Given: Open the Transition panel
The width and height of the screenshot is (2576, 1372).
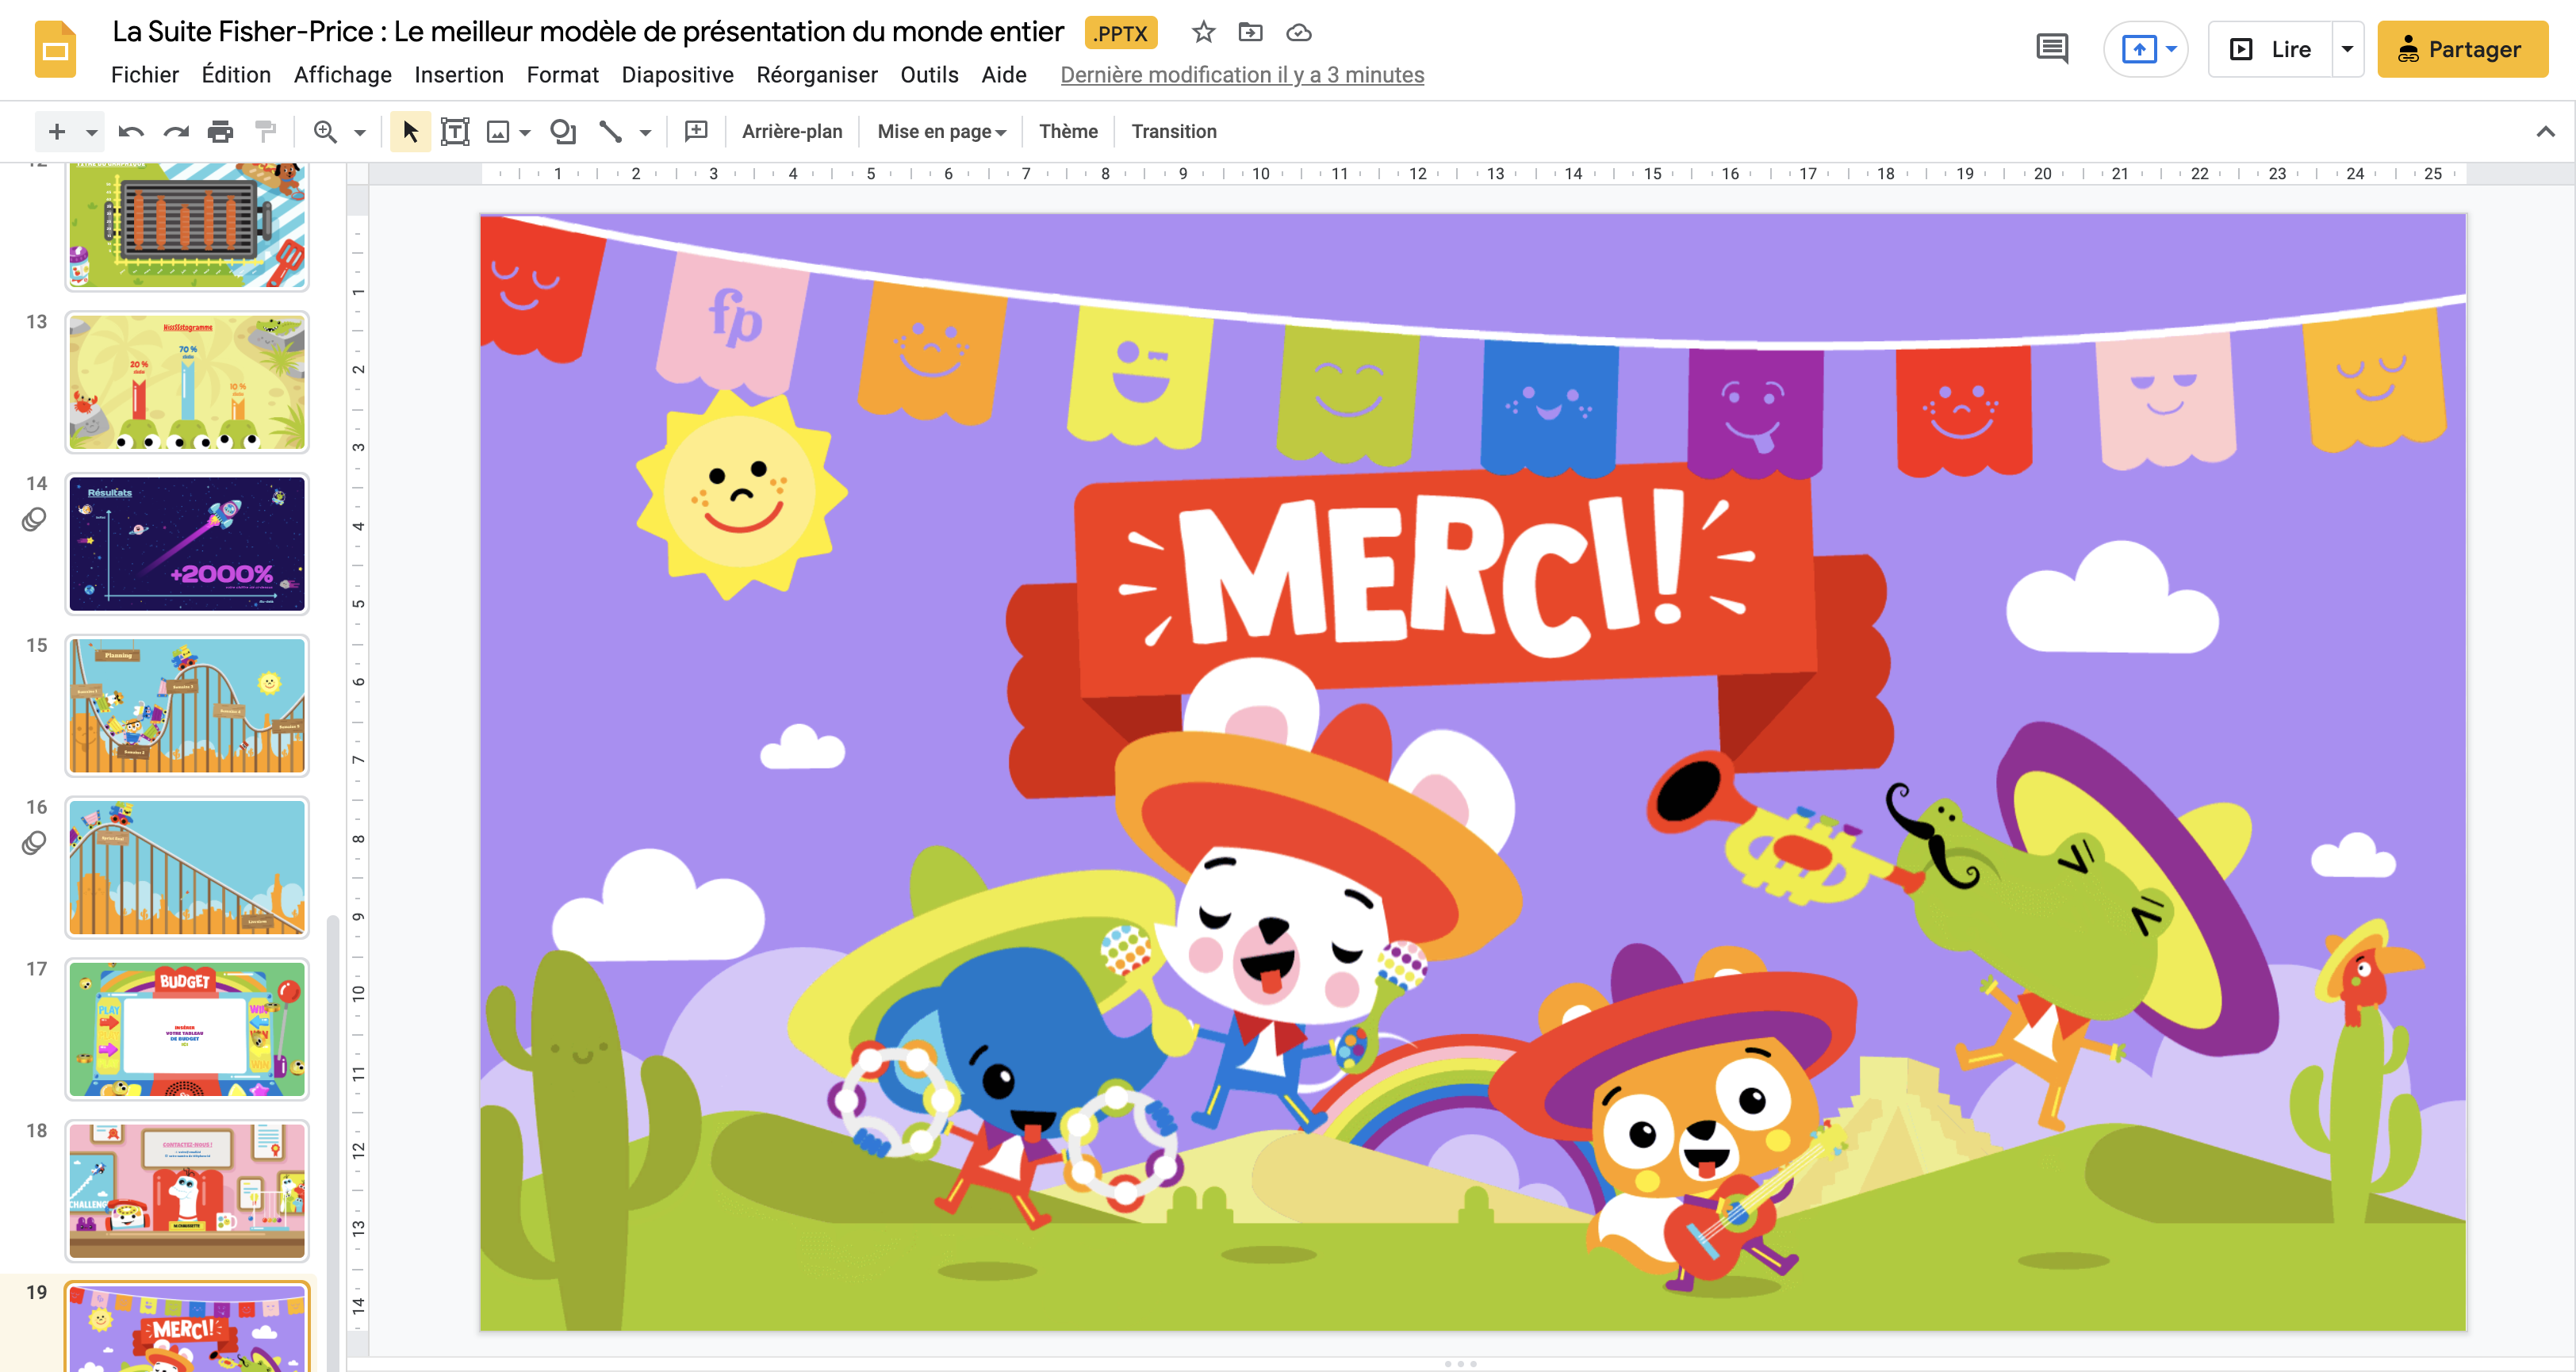Looking at the screenshot, I should click(x=1174, y=131).
